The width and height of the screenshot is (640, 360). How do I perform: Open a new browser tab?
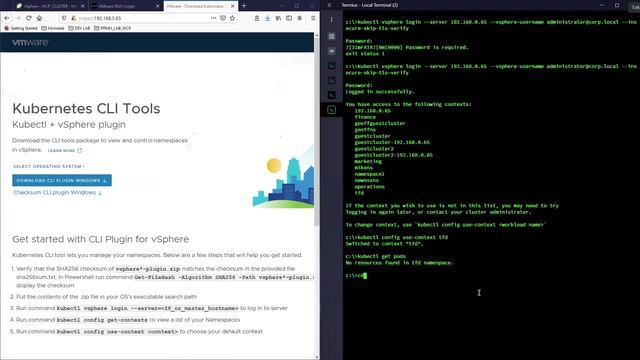244,6
